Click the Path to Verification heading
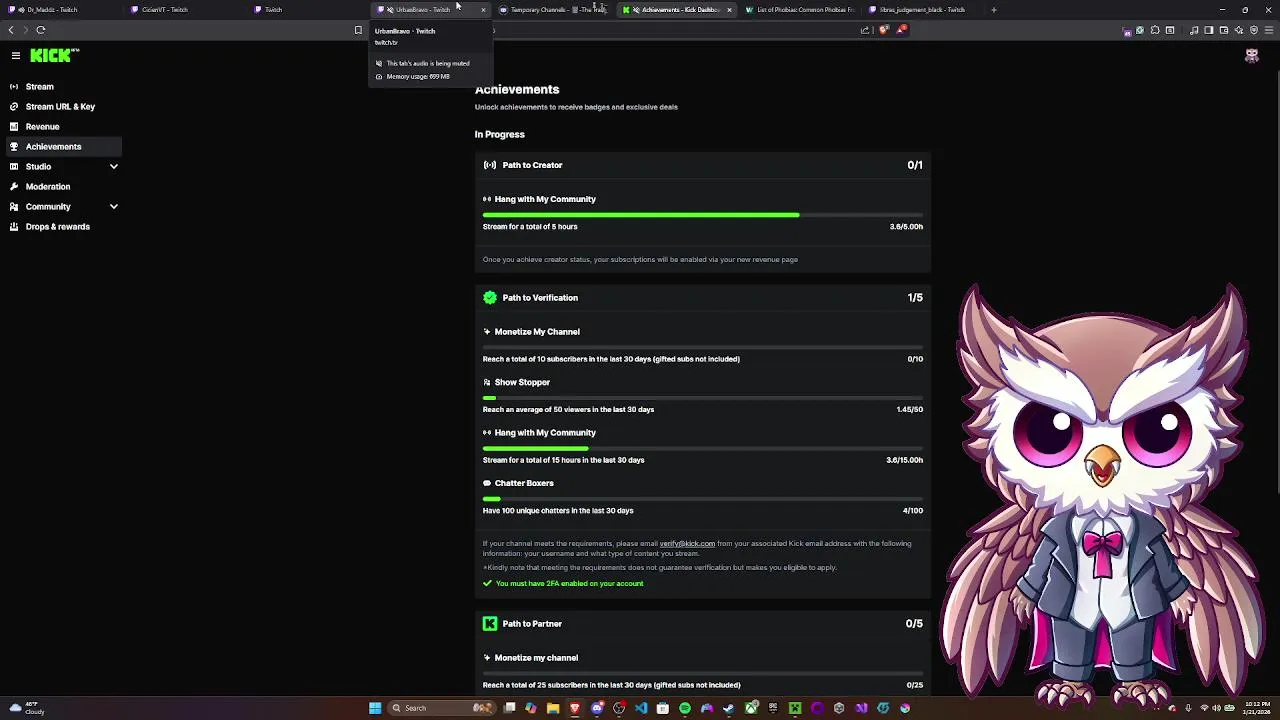Screen dimensions: 1280x720 point(540,298)
